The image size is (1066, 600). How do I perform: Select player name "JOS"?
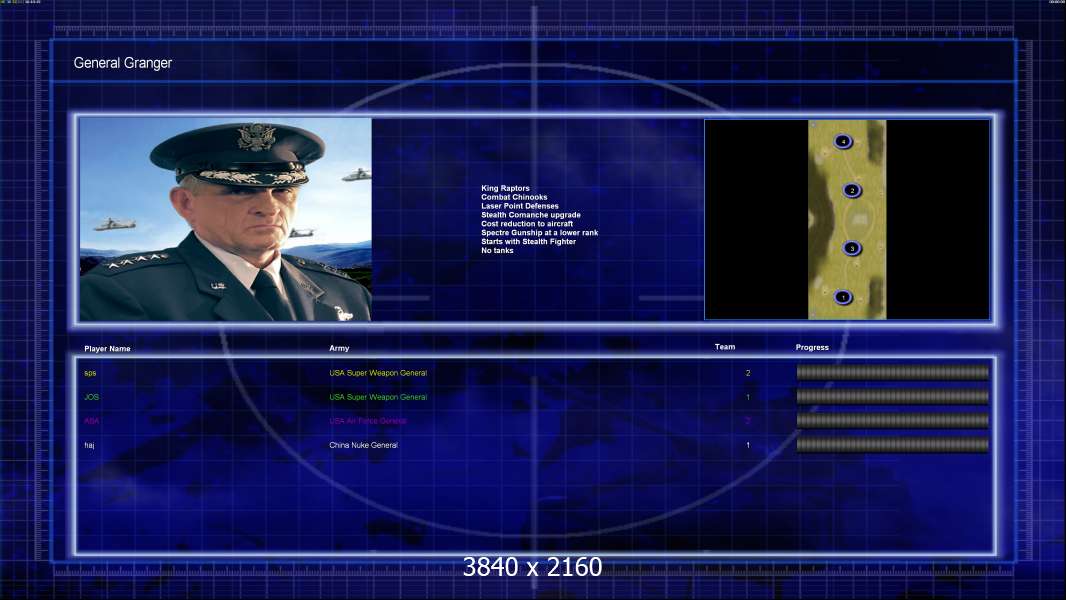click(x=92, y=397)
